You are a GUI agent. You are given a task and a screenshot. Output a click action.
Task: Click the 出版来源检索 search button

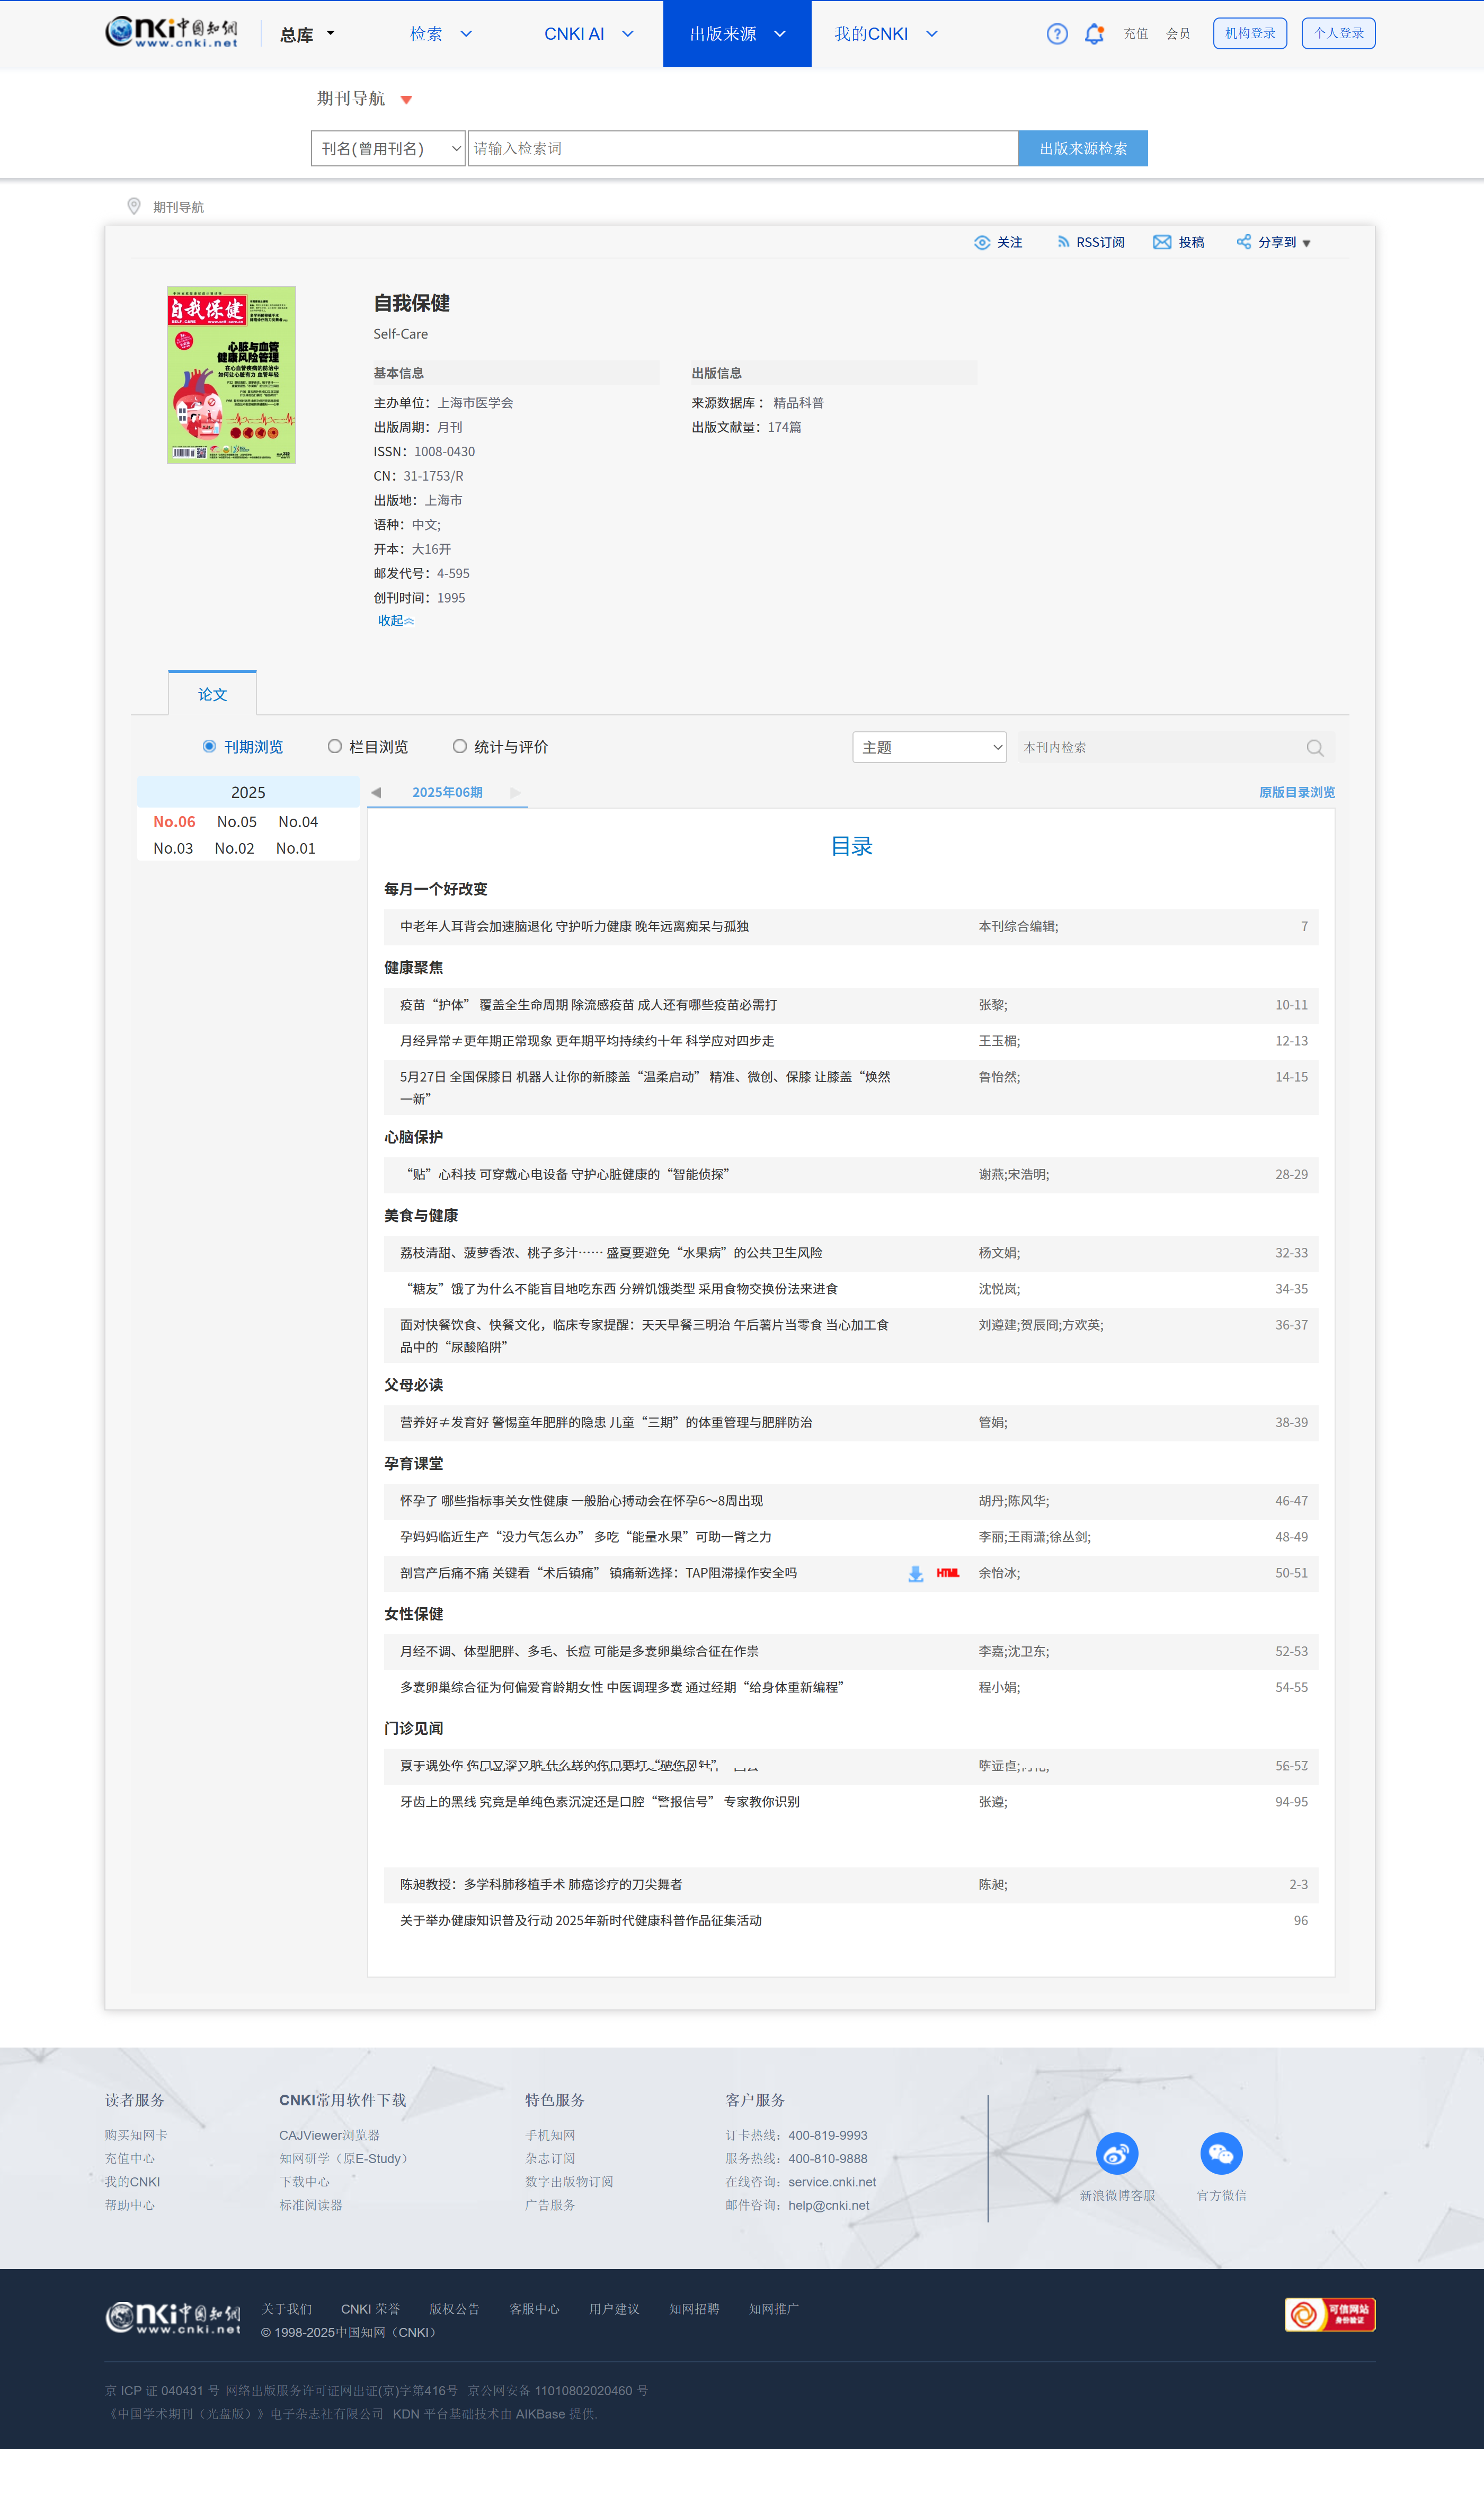pos(1082,149)
